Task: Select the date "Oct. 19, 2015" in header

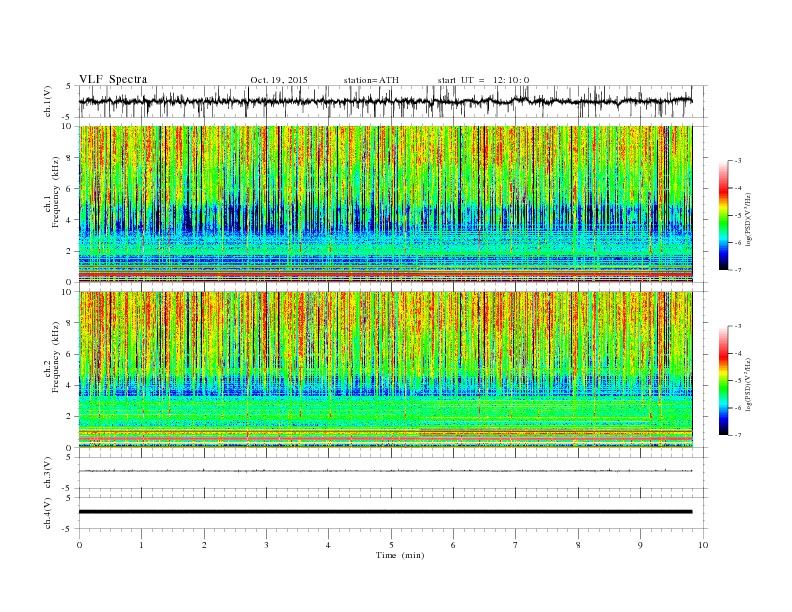Action: click(279, 80)
